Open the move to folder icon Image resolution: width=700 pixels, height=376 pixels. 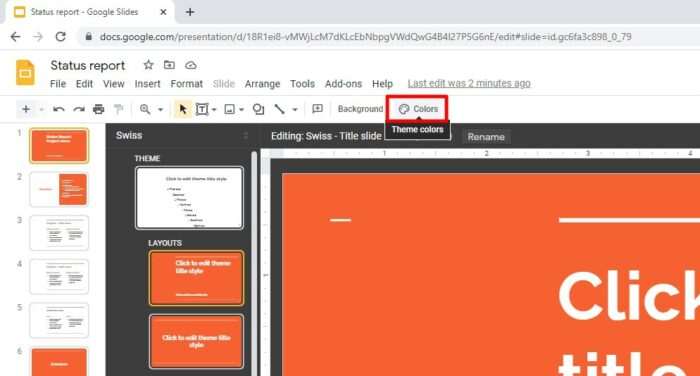(169, 65)
